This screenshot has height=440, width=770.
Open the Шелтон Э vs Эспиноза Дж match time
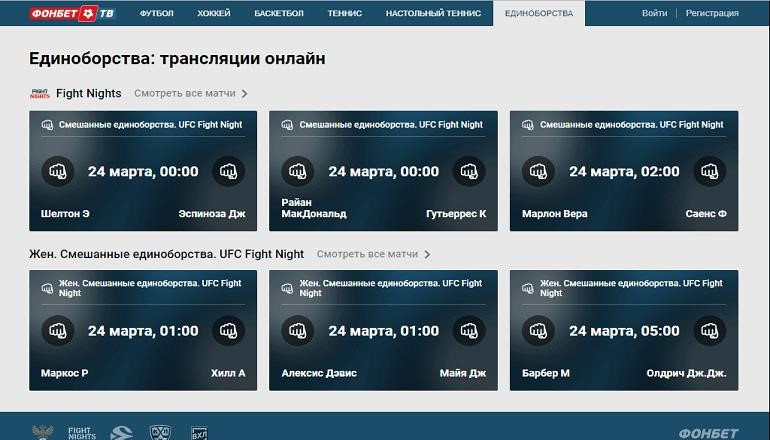[x=143, y=171]
